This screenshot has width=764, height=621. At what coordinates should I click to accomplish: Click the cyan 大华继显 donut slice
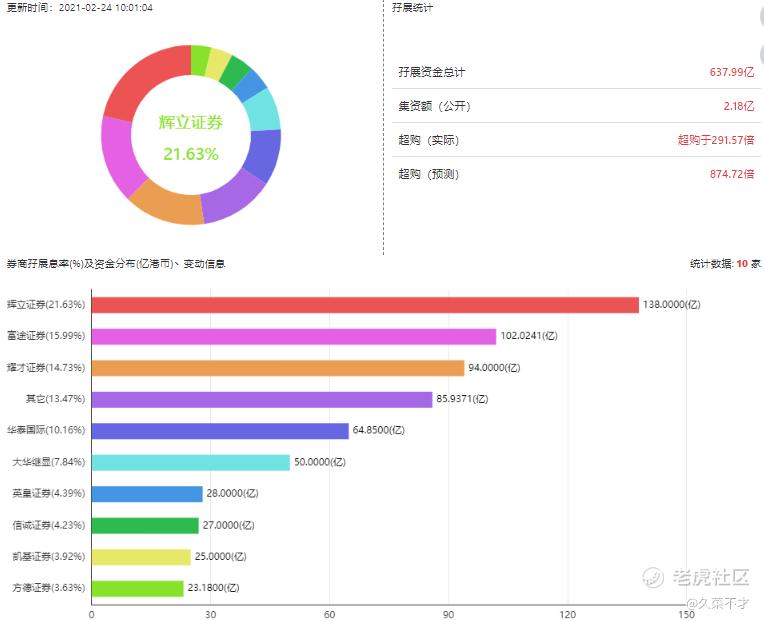point(263,111)
